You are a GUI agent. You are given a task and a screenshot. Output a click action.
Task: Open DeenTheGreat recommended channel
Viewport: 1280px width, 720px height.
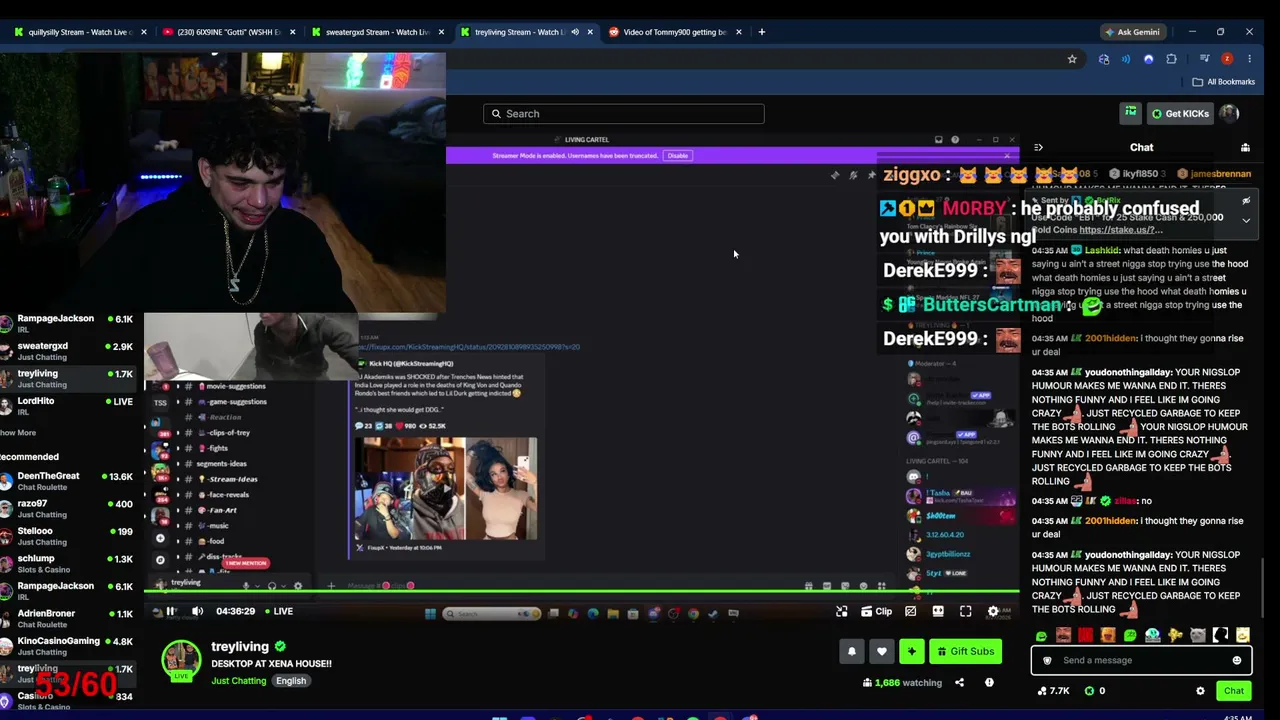coord(67,481)
